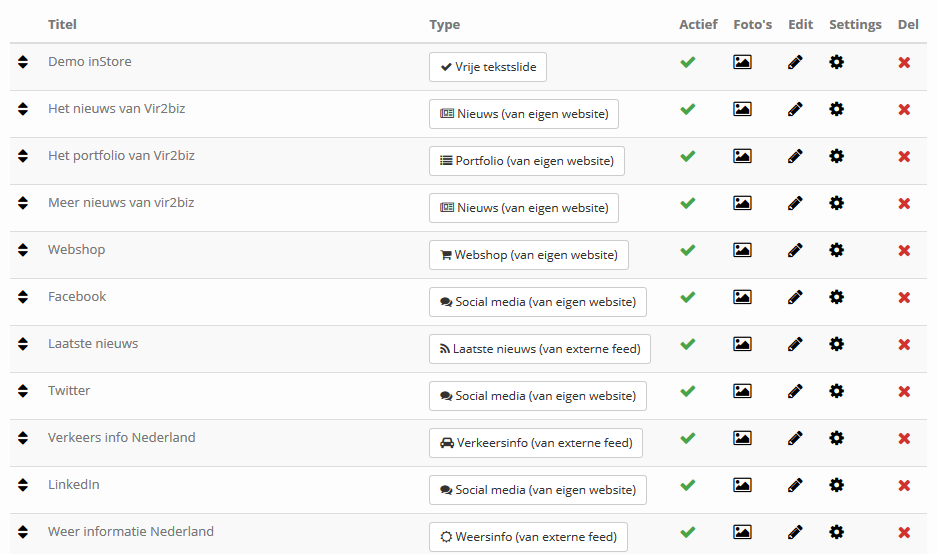Click the Titel column header
Screen dimensions: 938x554
coord(62,25)
